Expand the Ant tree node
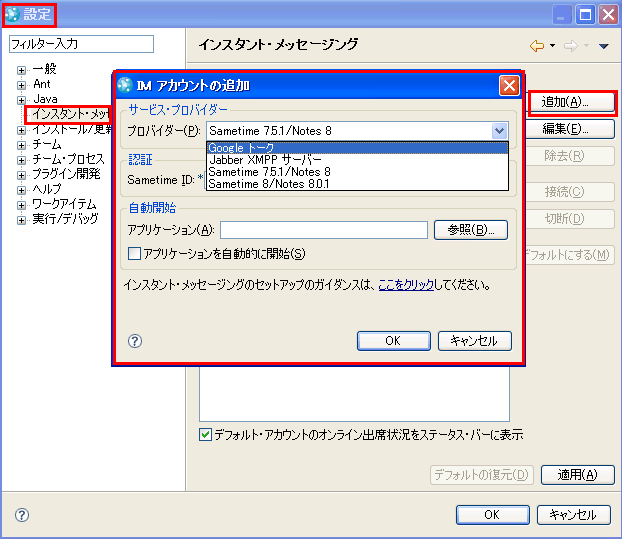 (x=21, y=85)
